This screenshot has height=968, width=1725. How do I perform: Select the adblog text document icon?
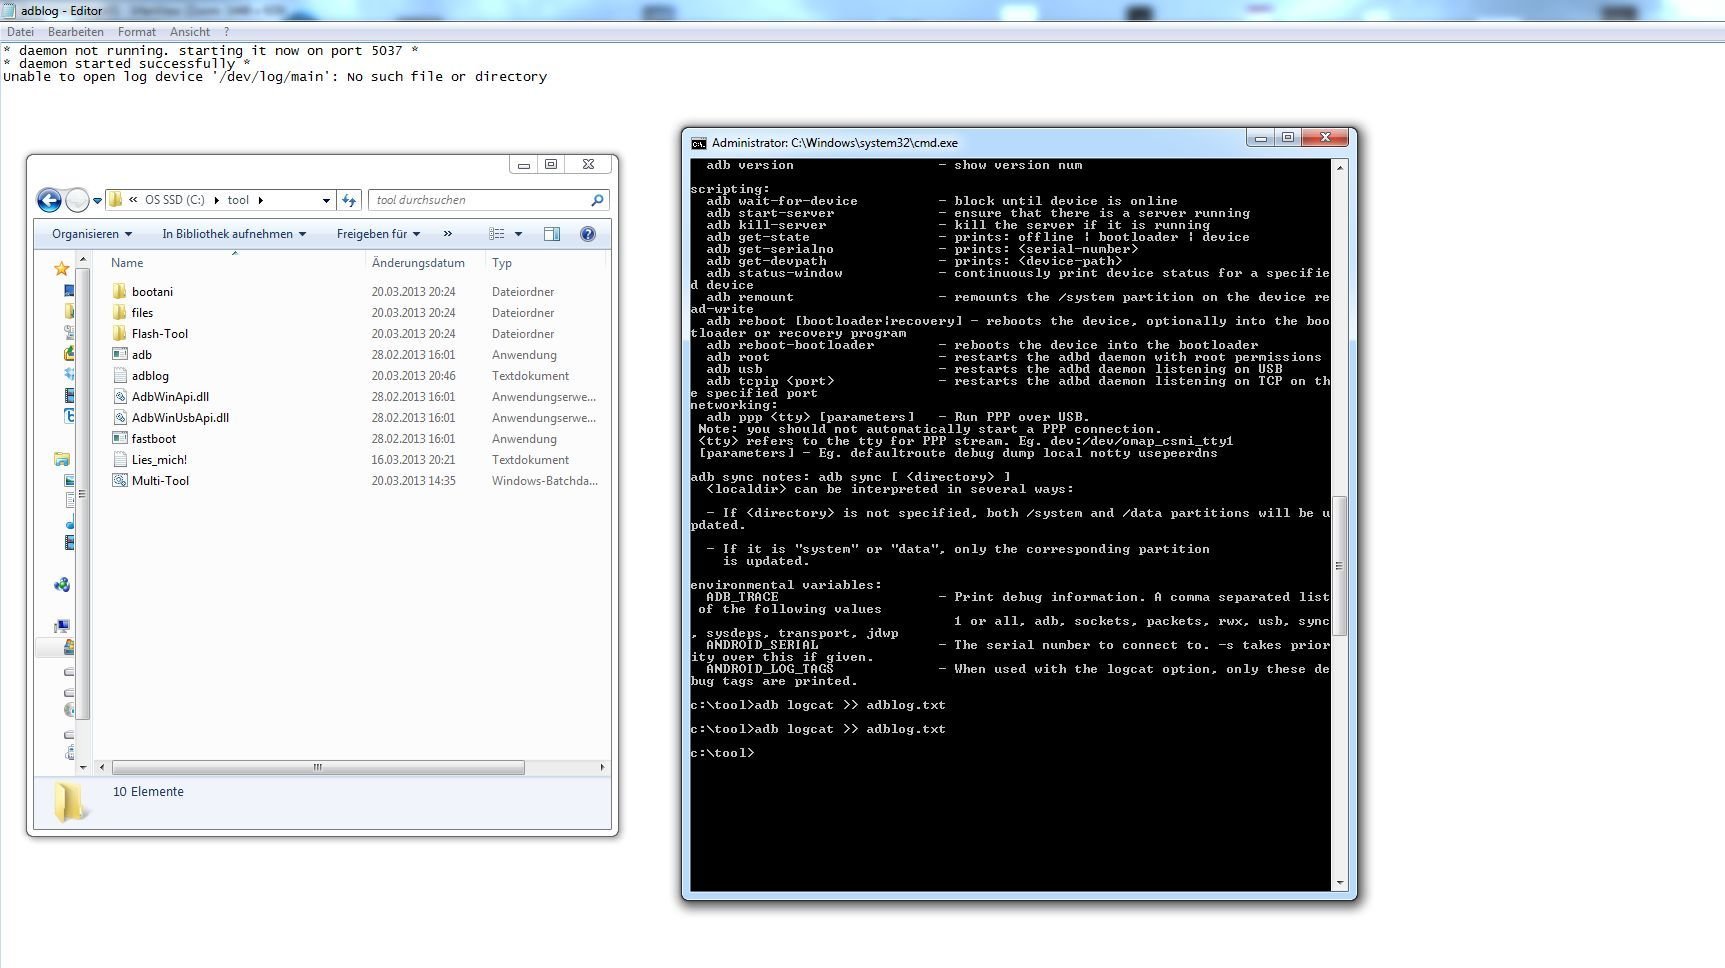click(x=119, y=375)
